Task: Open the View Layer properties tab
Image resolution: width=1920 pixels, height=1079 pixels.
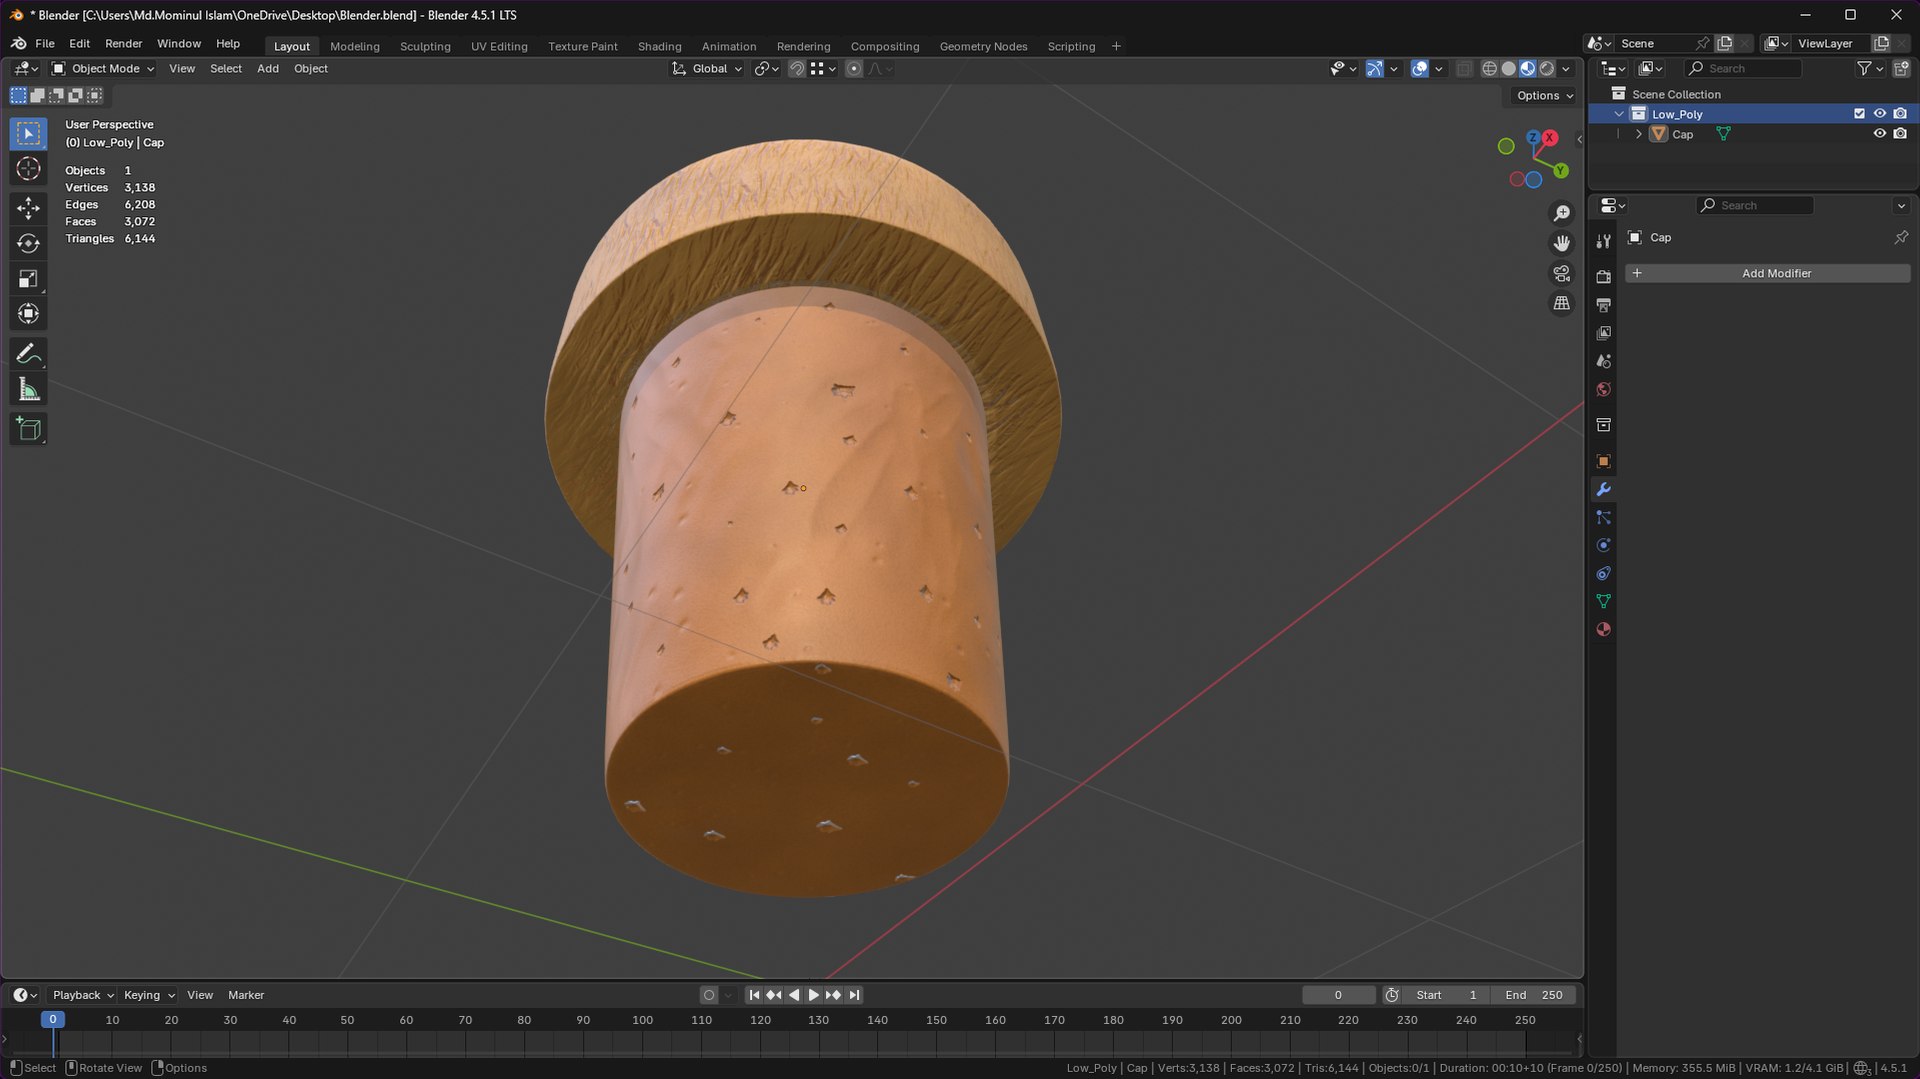Action: point(1603,333)
